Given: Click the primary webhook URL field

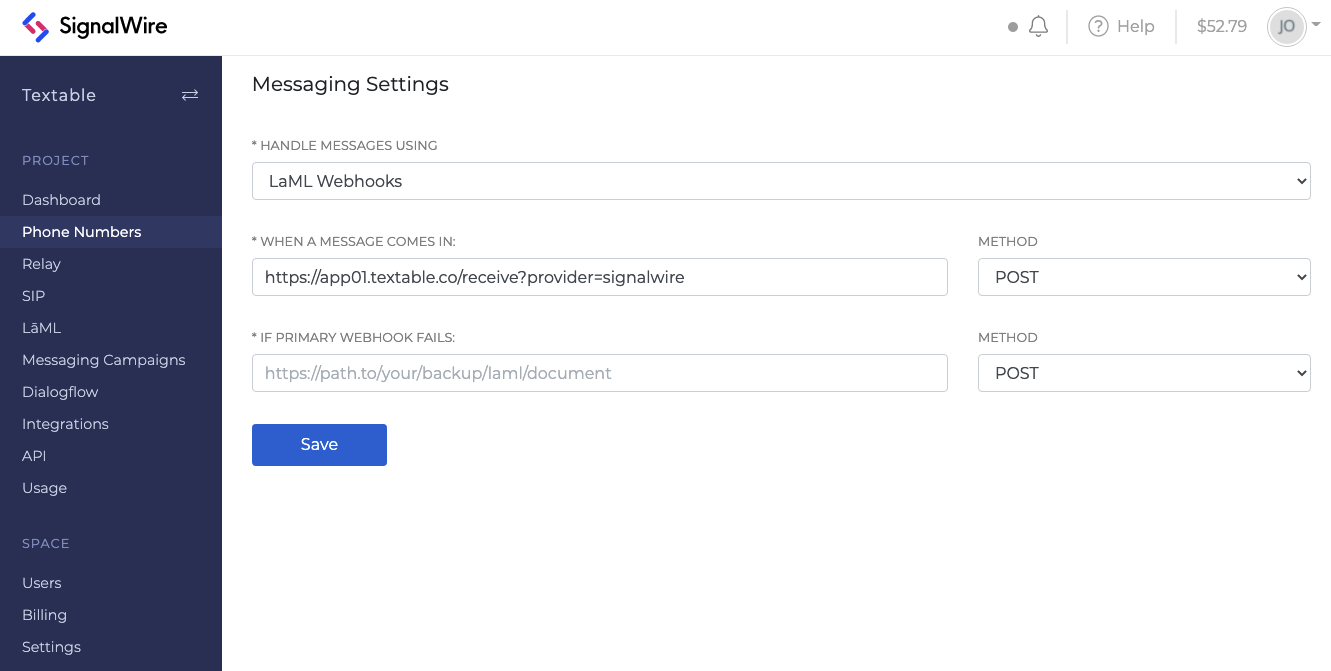Looking at the screenshot, I should coord(600,277).
